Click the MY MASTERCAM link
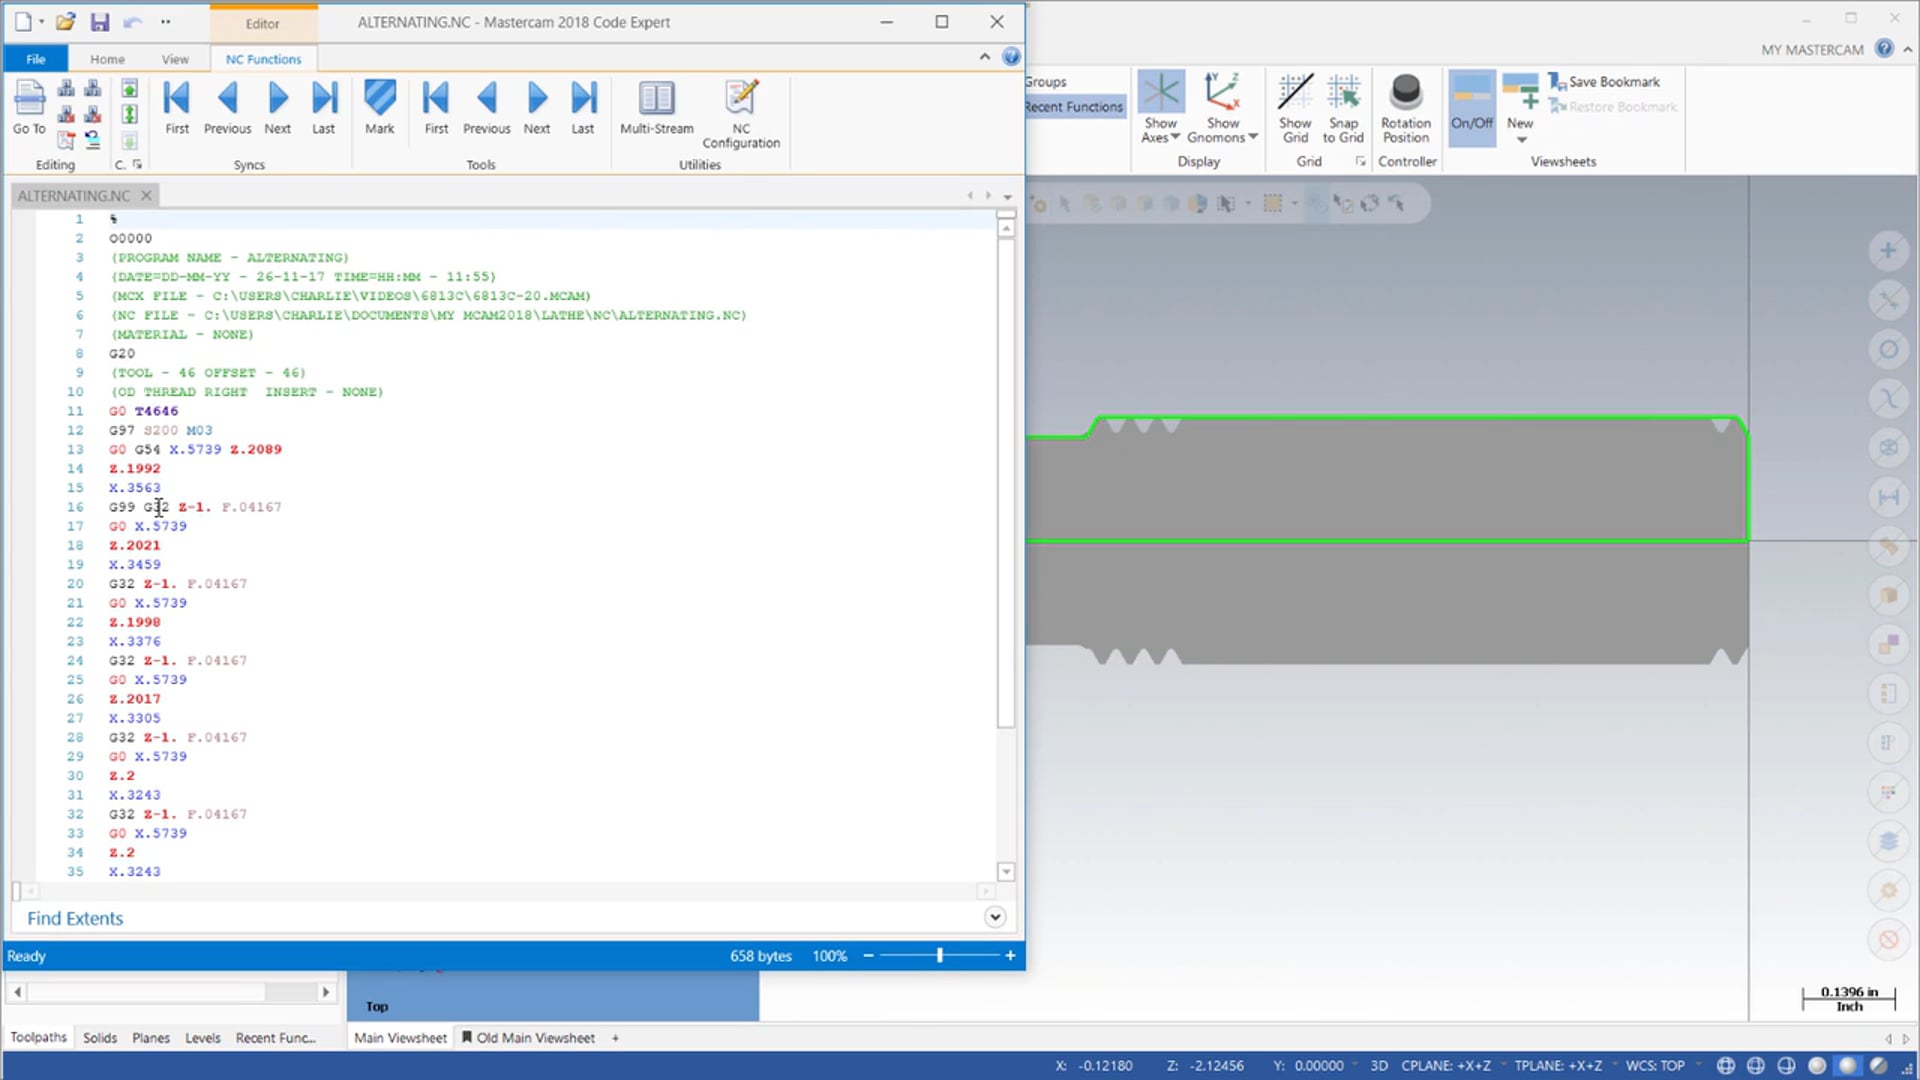 (x=1812, y=50)
